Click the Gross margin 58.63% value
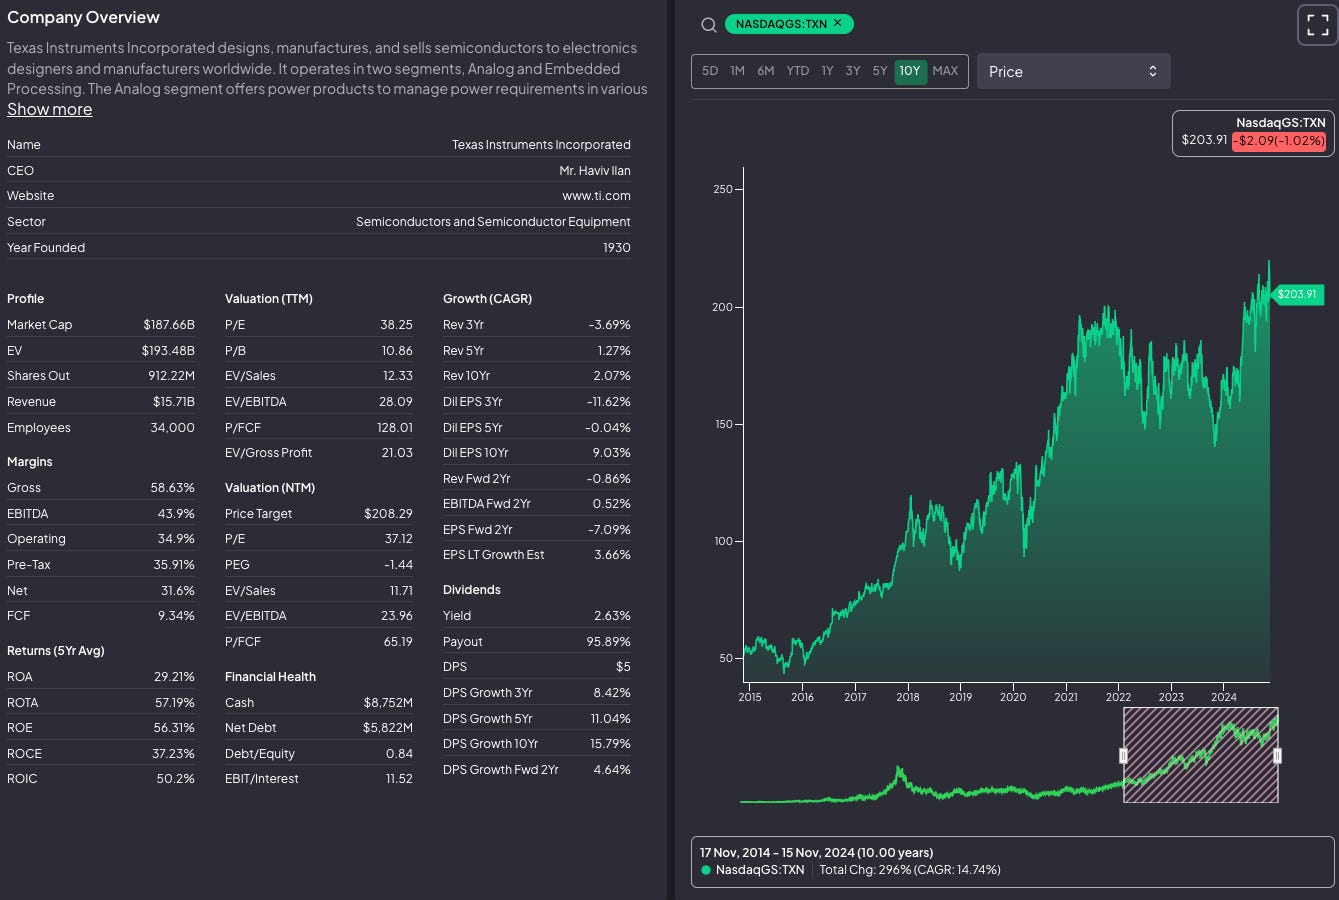Image resolution: width=1339 pixels, height=900 pixels. point(172,488)
